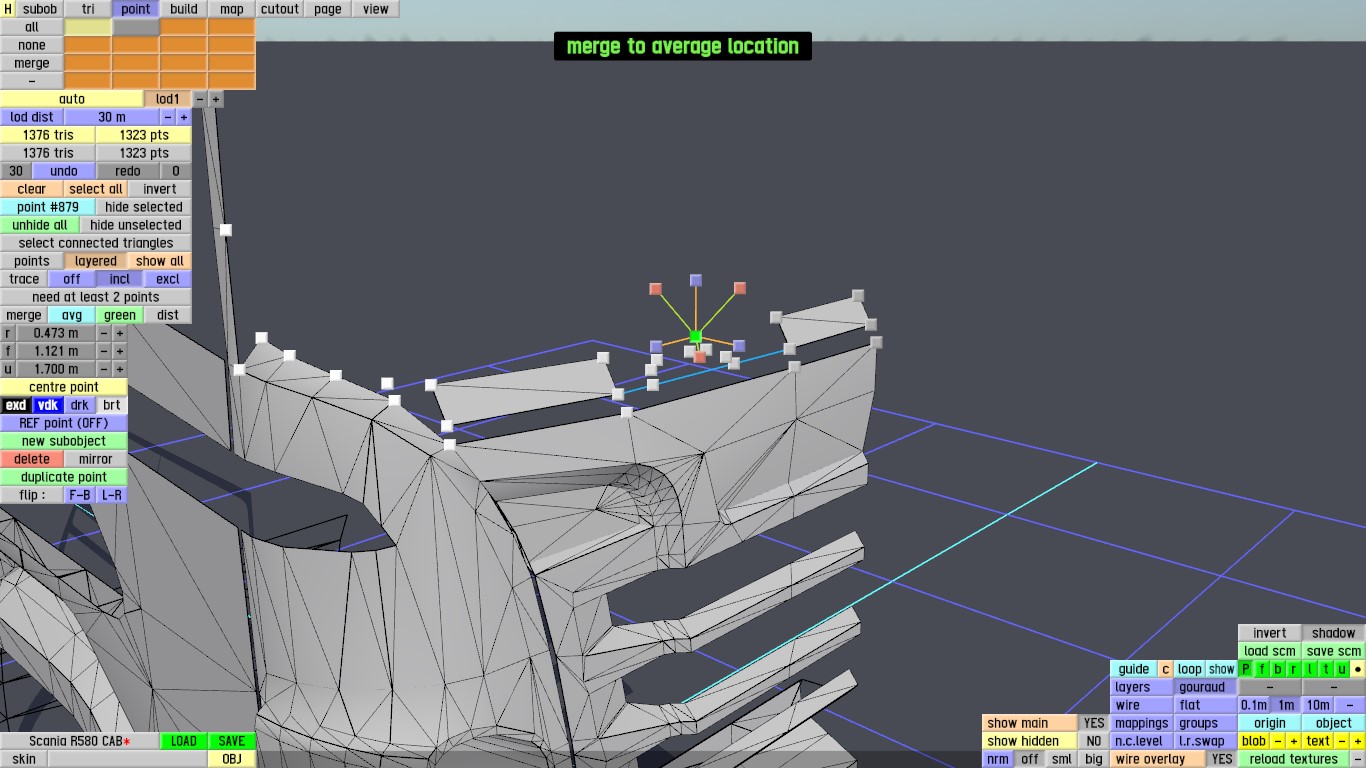This screenshot has width=1366, height=768.
Task: Click the blue top handle of the gizmo
Action: (696, 280)
